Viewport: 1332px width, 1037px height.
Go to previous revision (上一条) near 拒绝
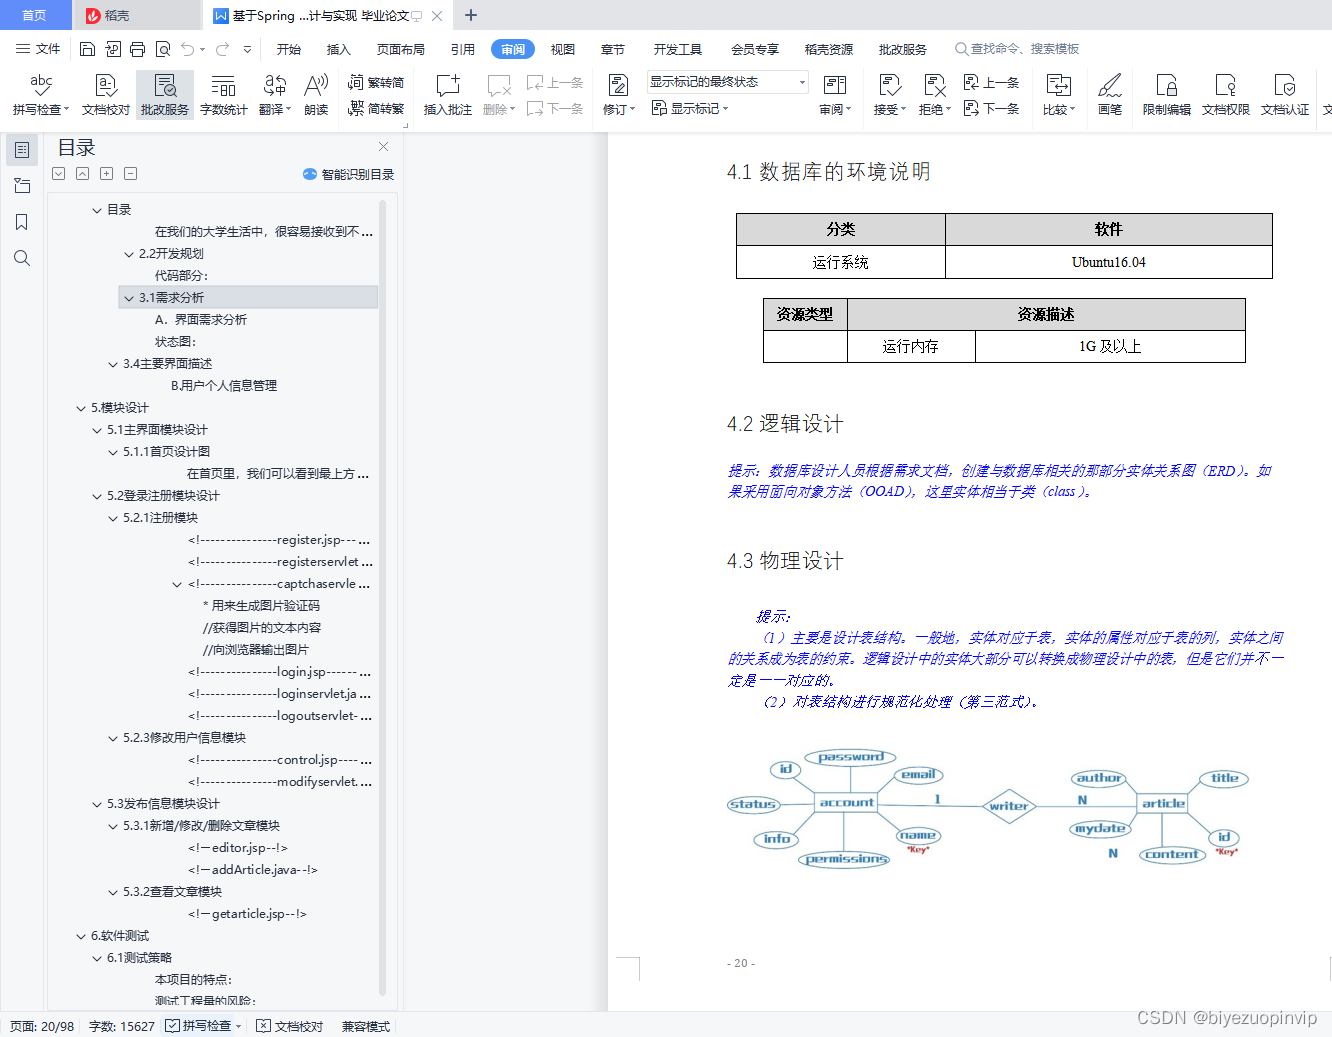pyautogui.click(x=991, y=83)
